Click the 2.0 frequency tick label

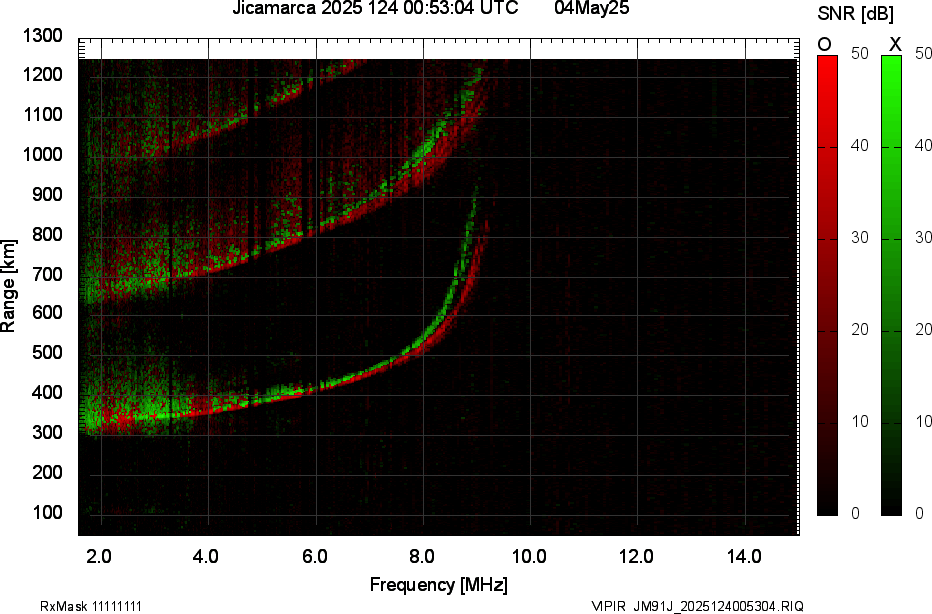(99, 556)
